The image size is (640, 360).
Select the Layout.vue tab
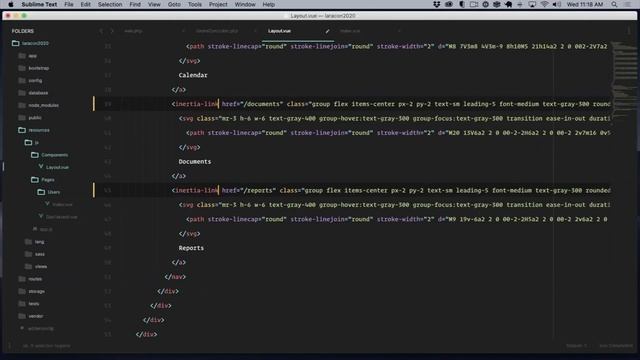279,31
